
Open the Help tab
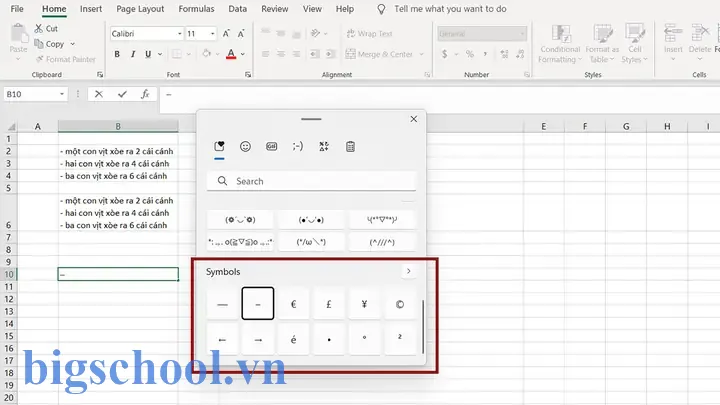click(x=344, y=9)
